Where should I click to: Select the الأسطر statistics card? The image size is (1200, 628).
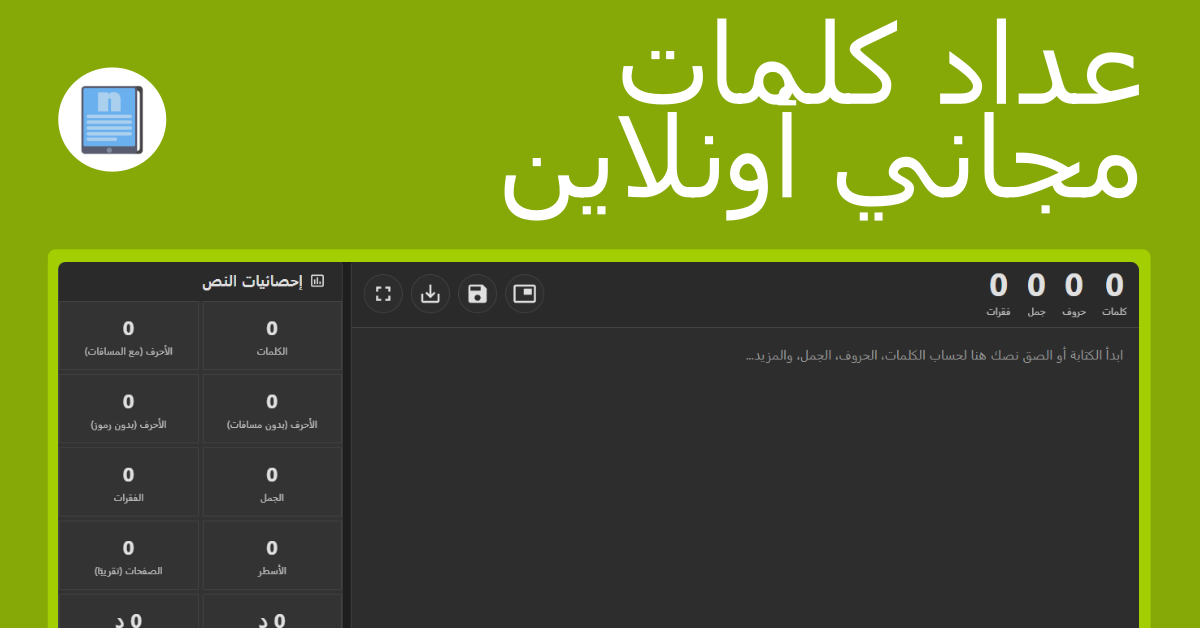(x=272, y=555)
